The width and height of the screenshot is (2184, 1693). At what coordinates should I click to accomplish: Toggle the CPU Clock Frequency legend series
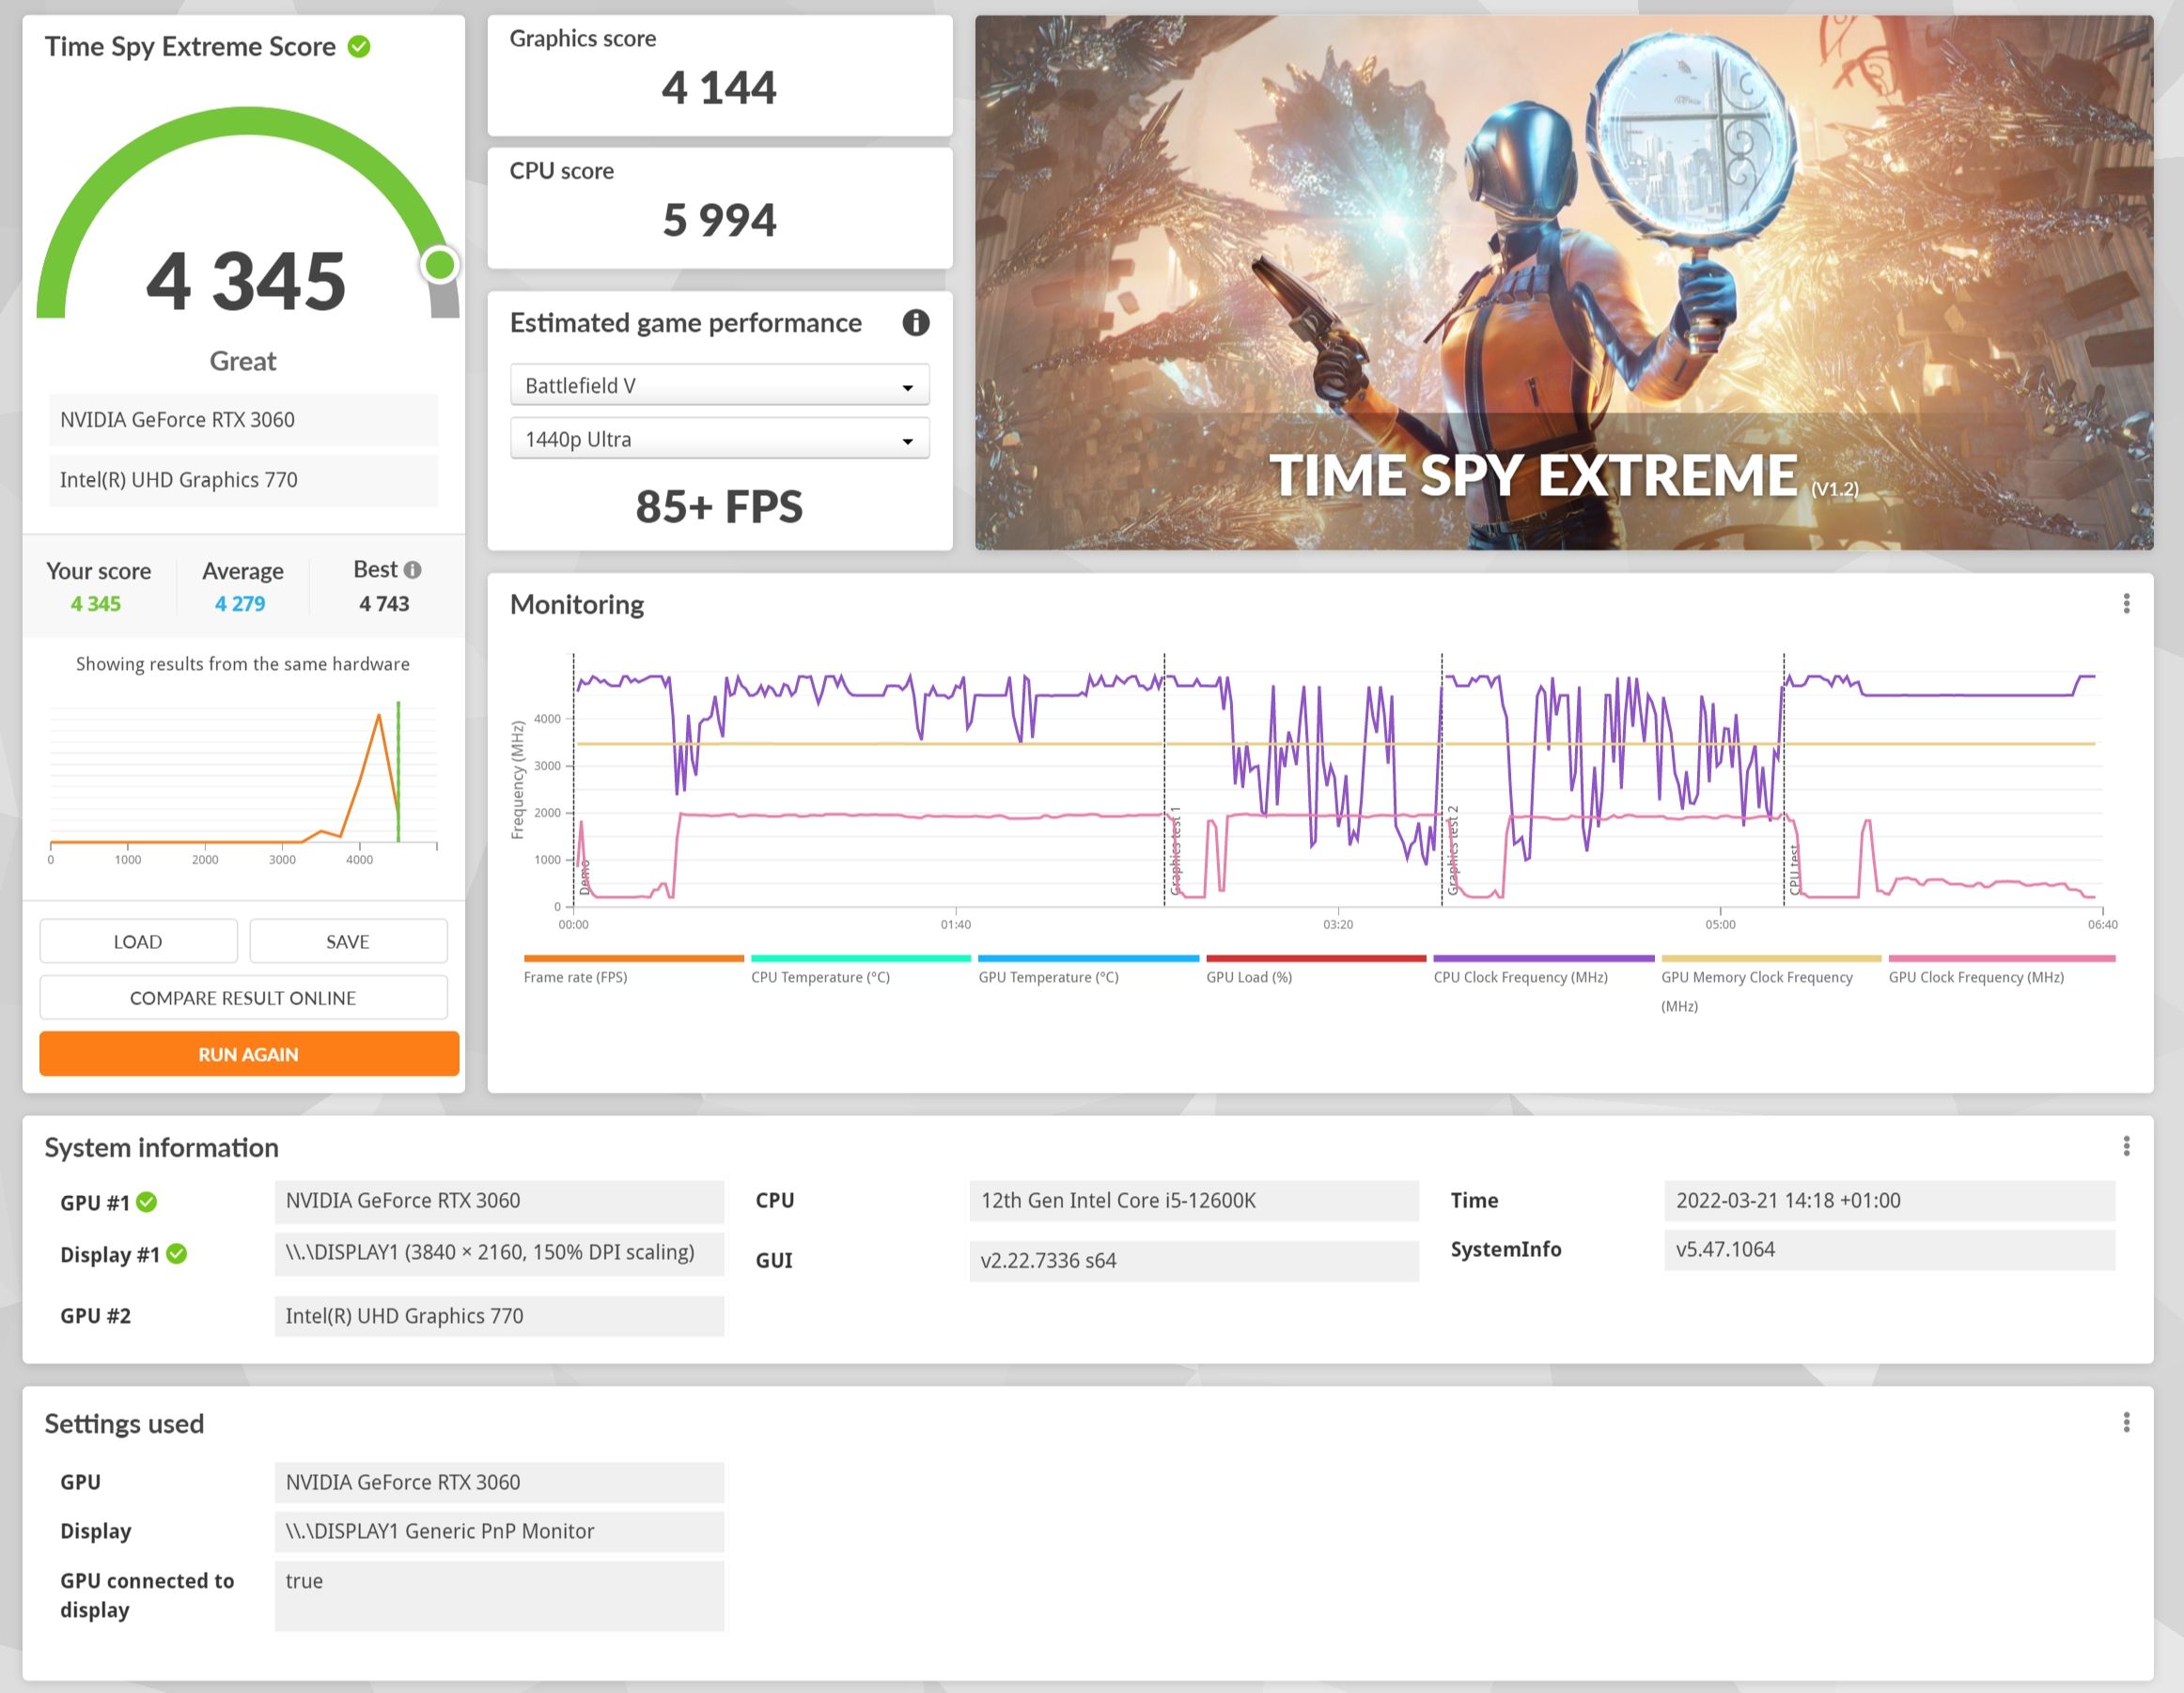[x=1543, y=970]
